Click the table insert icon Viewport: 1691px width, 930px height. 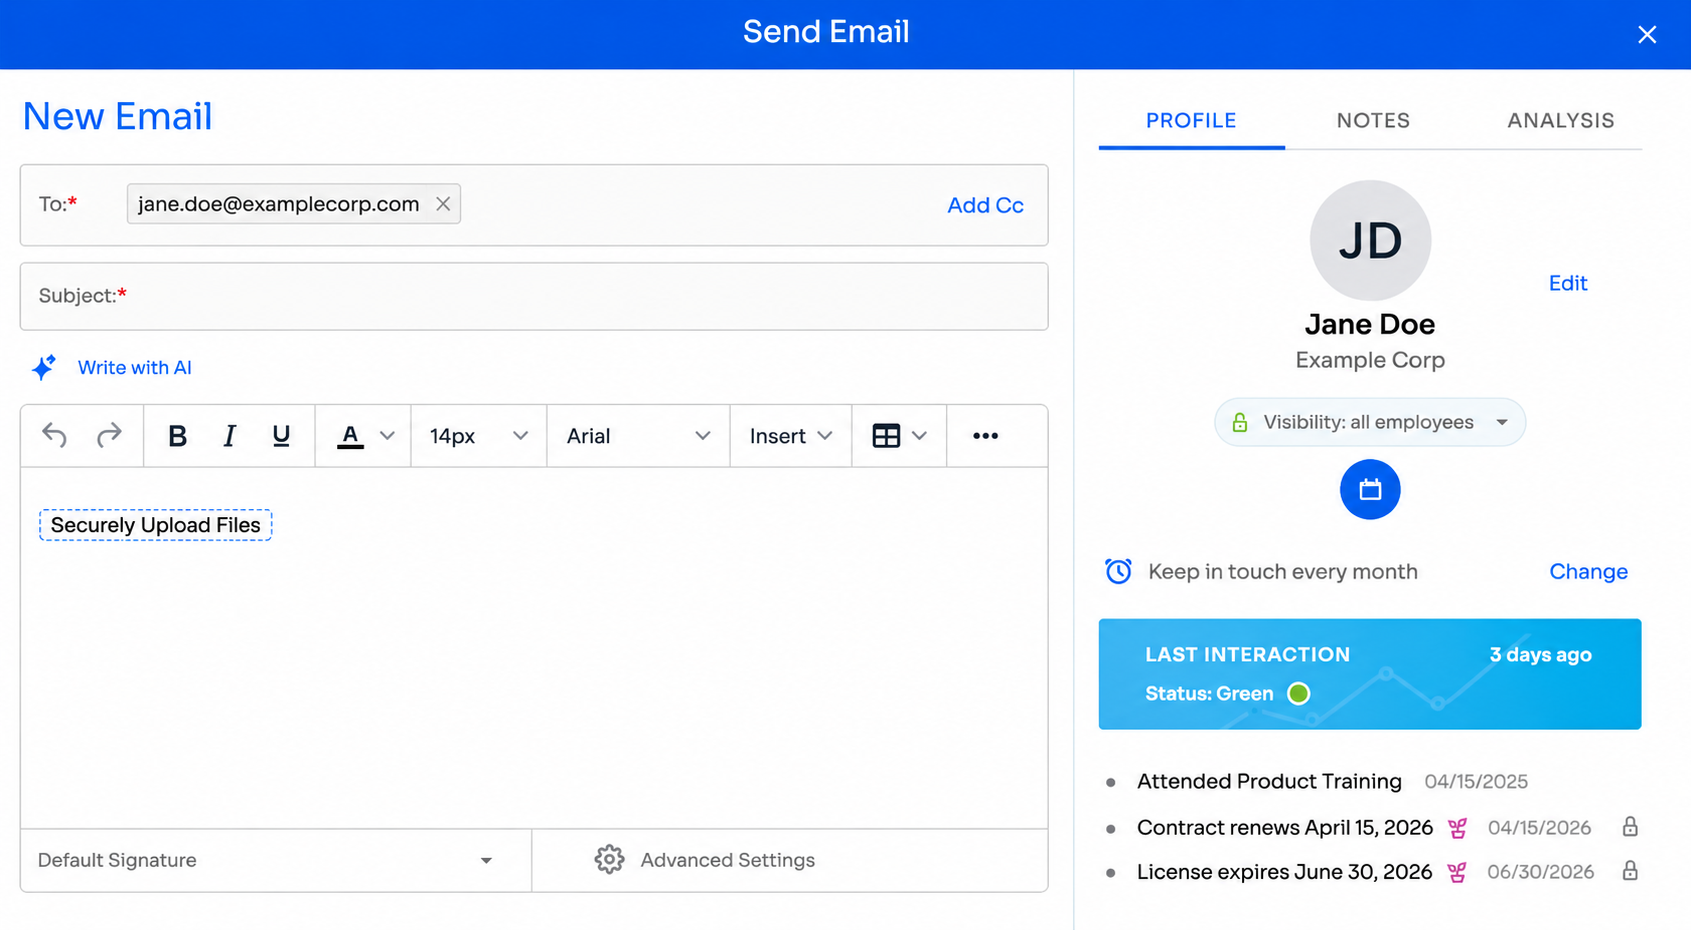886,436
